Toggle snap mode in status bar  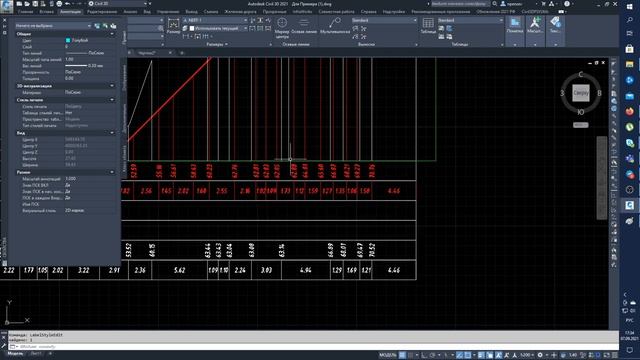[410, 355]
